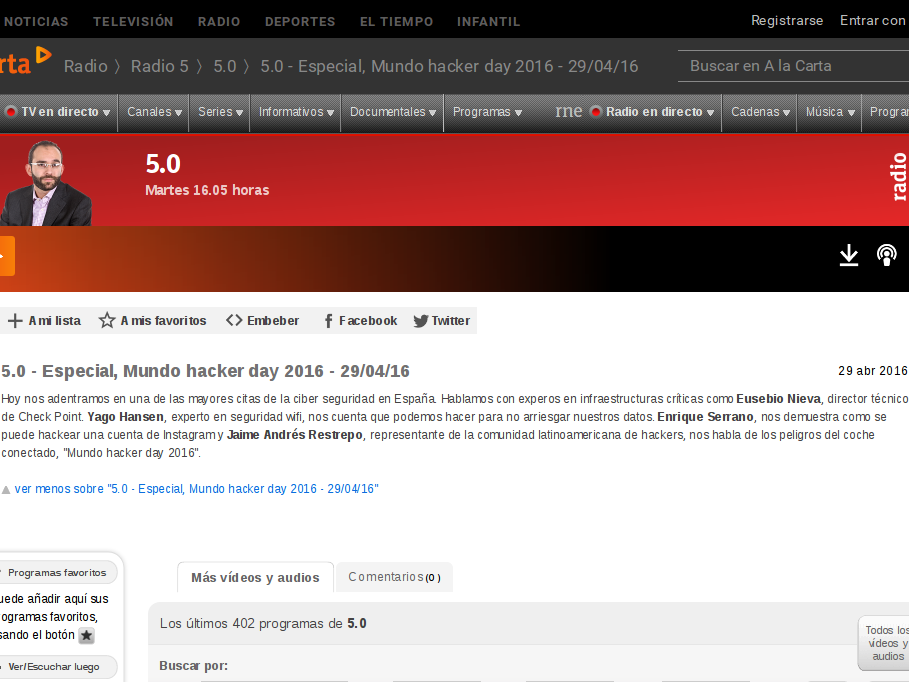The image size is (909, 682).
Task: Open the podcast subscription icon
Action: tap(886, 256)
